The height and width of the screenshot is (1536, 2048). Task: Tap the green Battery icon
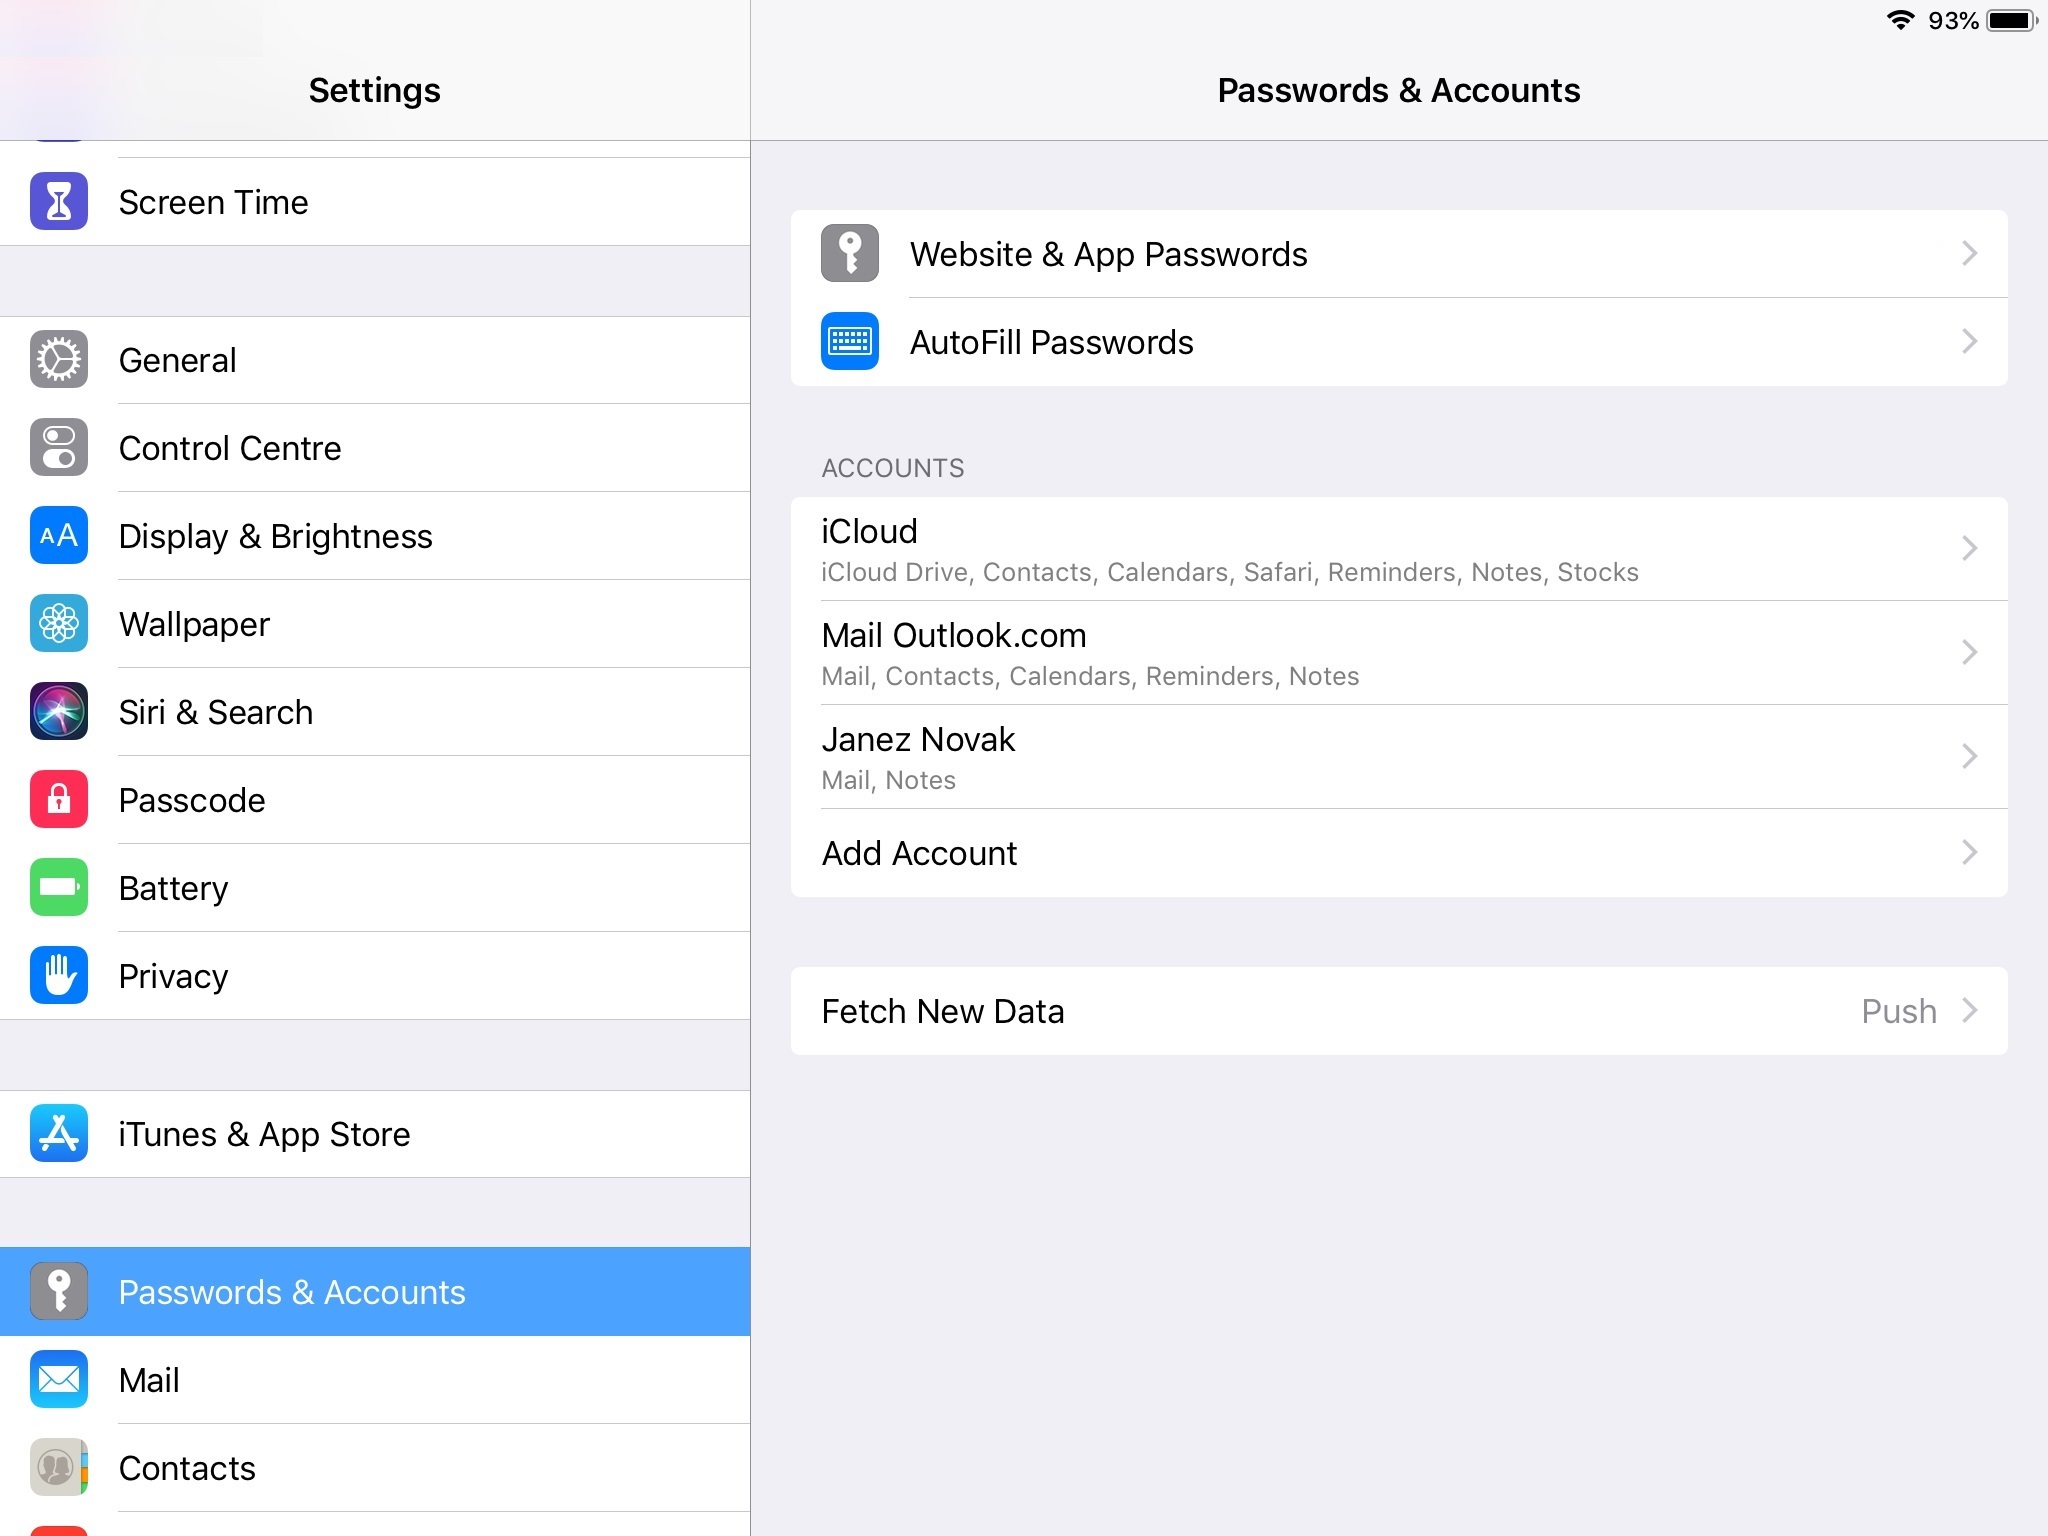(x=59, y=888)
